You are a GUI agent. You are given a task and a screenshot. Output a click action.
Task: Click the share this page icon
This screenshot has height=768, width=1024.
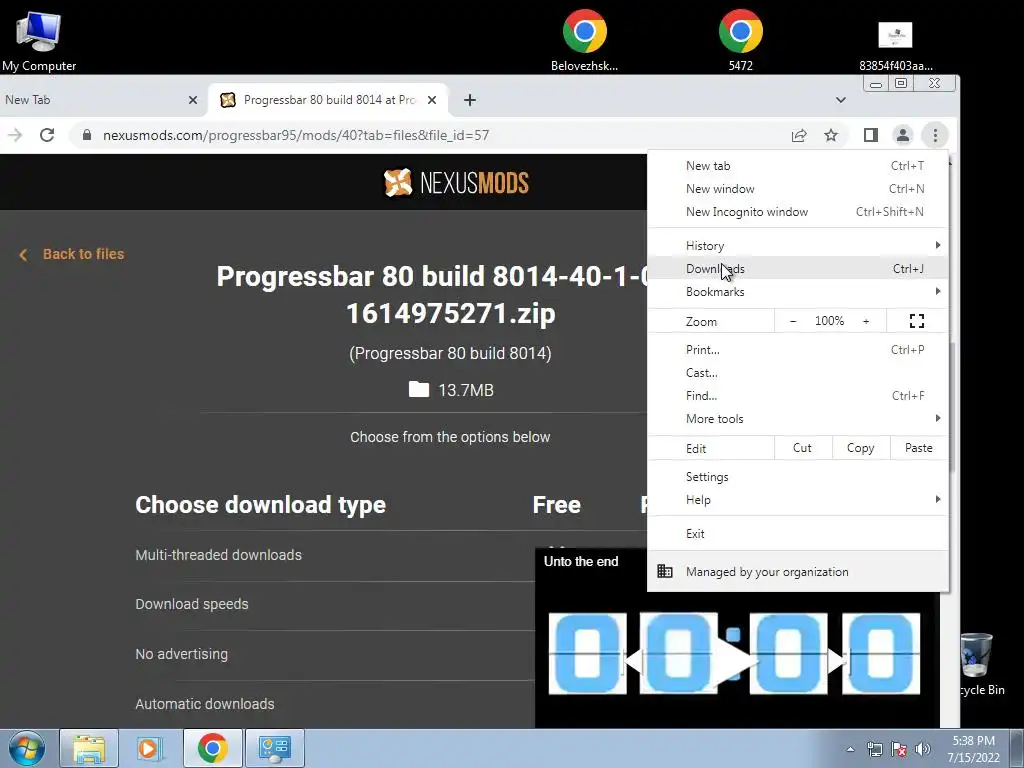[x=799, y=135]
